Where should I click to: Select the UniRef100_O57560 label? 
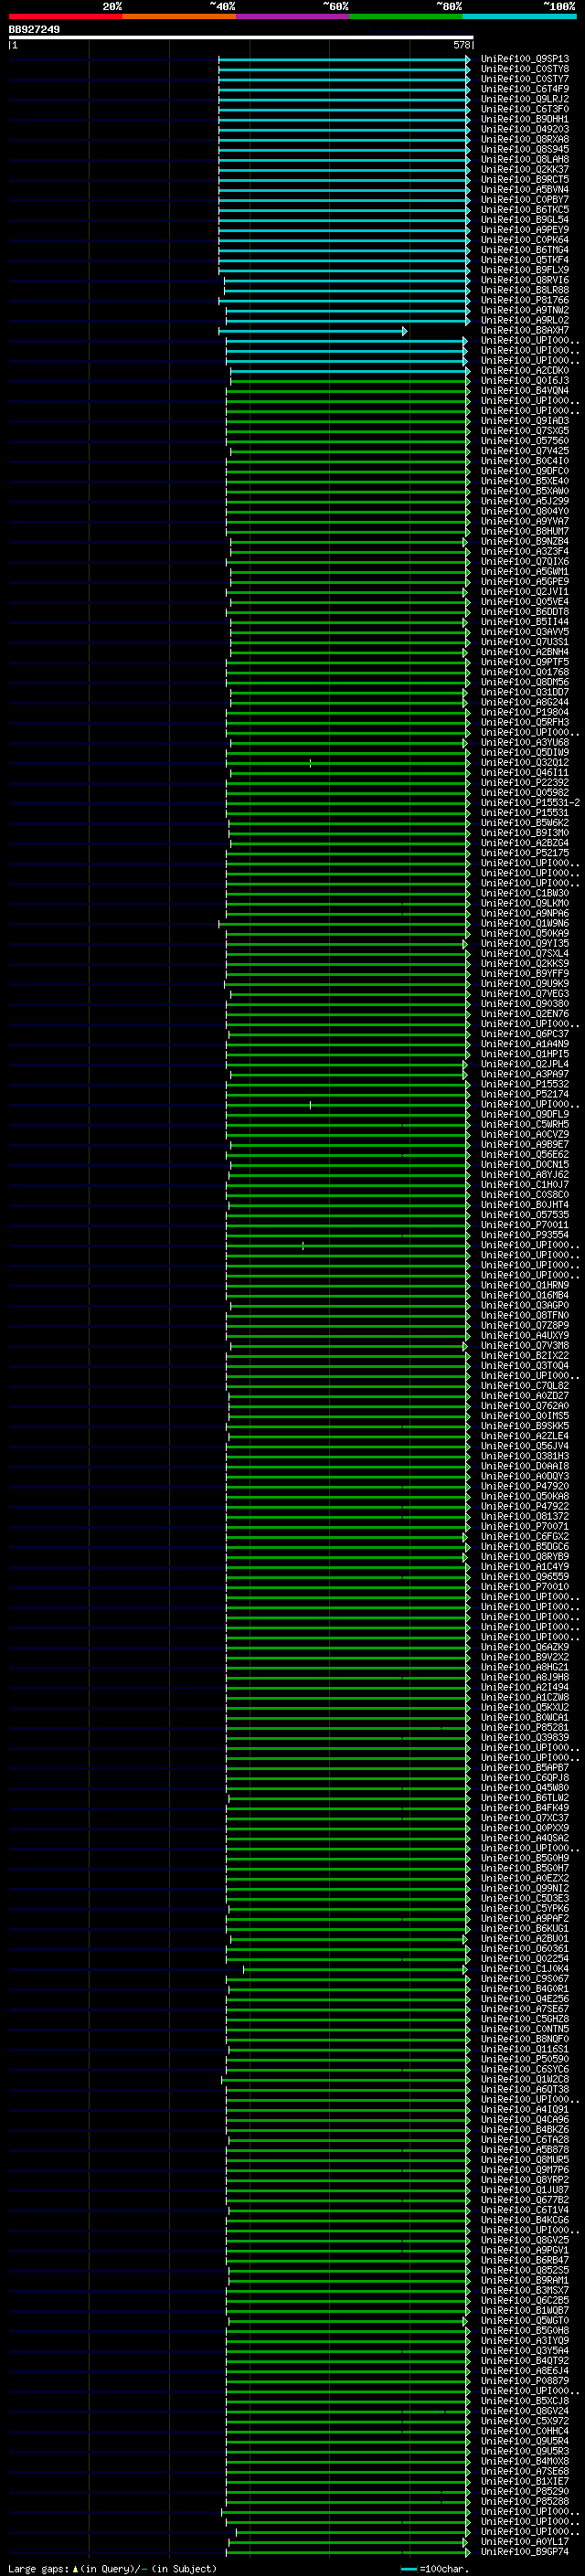524,440
